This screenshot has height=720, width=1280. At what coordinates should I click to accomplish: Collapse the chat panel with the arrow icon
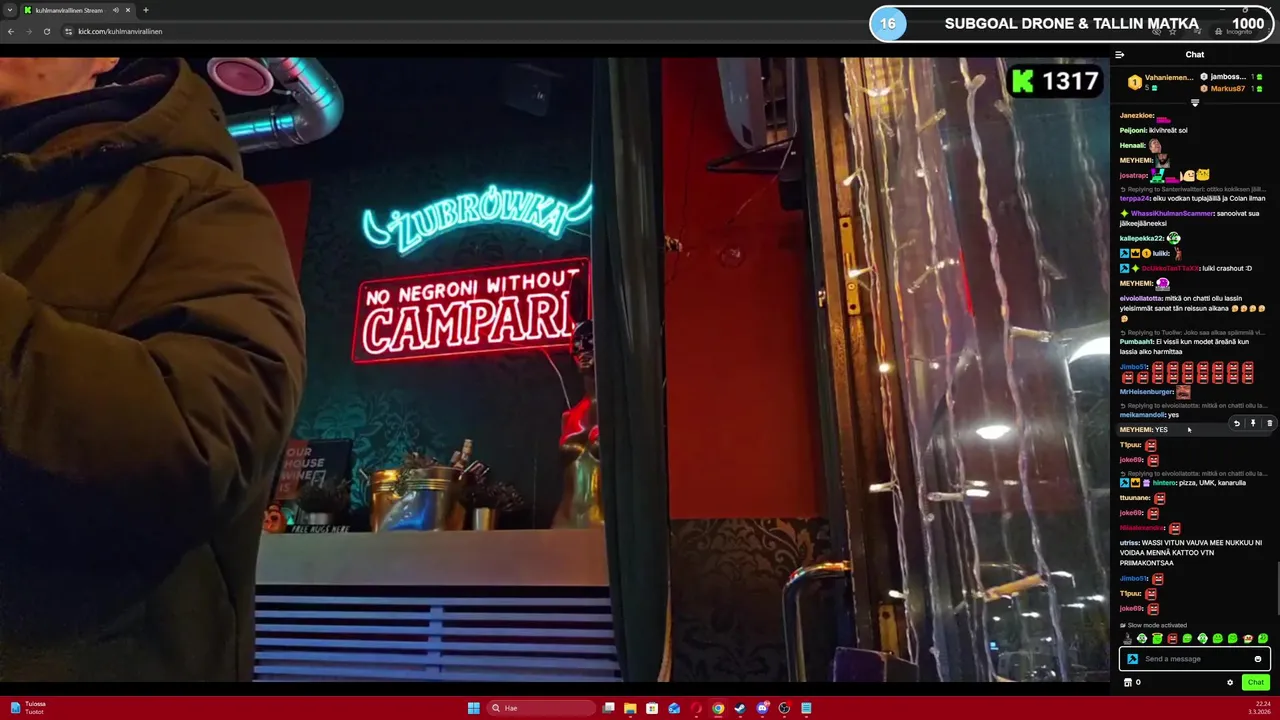(x=1120, y=55)
